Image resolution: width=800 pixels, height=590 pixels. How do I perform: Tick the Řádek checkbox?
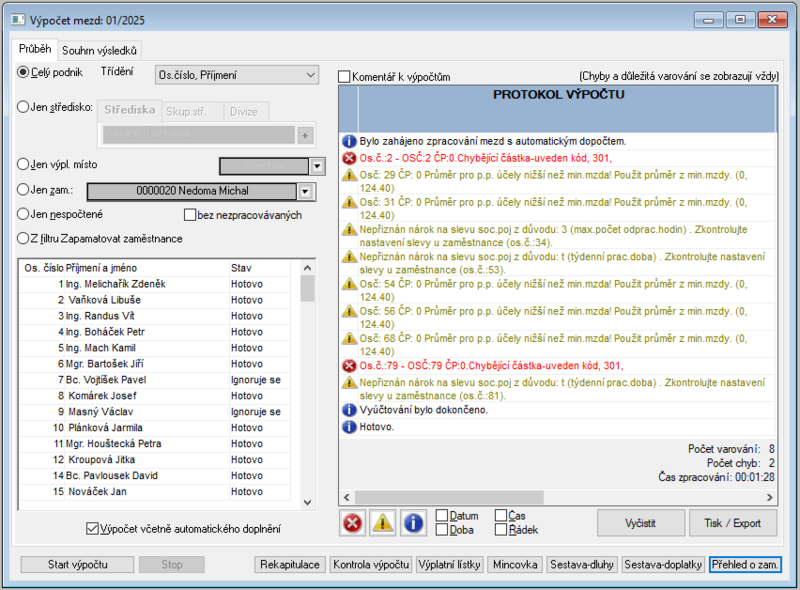coord(501,530)
